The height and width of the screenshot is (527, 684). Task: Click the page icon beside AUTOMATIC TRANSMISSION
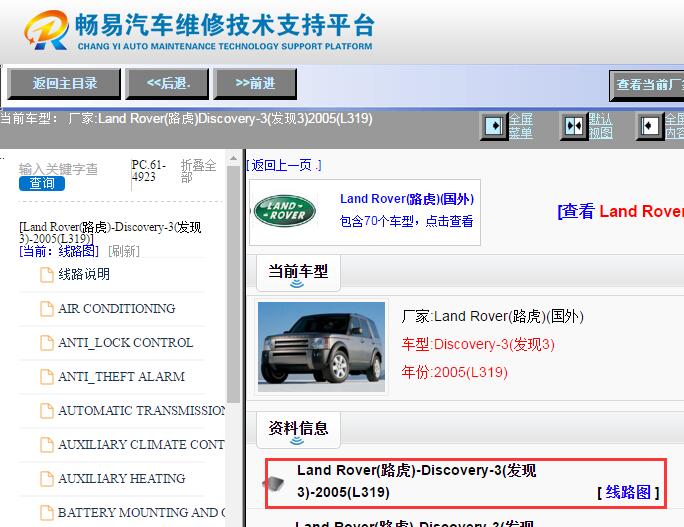point(47,411)
